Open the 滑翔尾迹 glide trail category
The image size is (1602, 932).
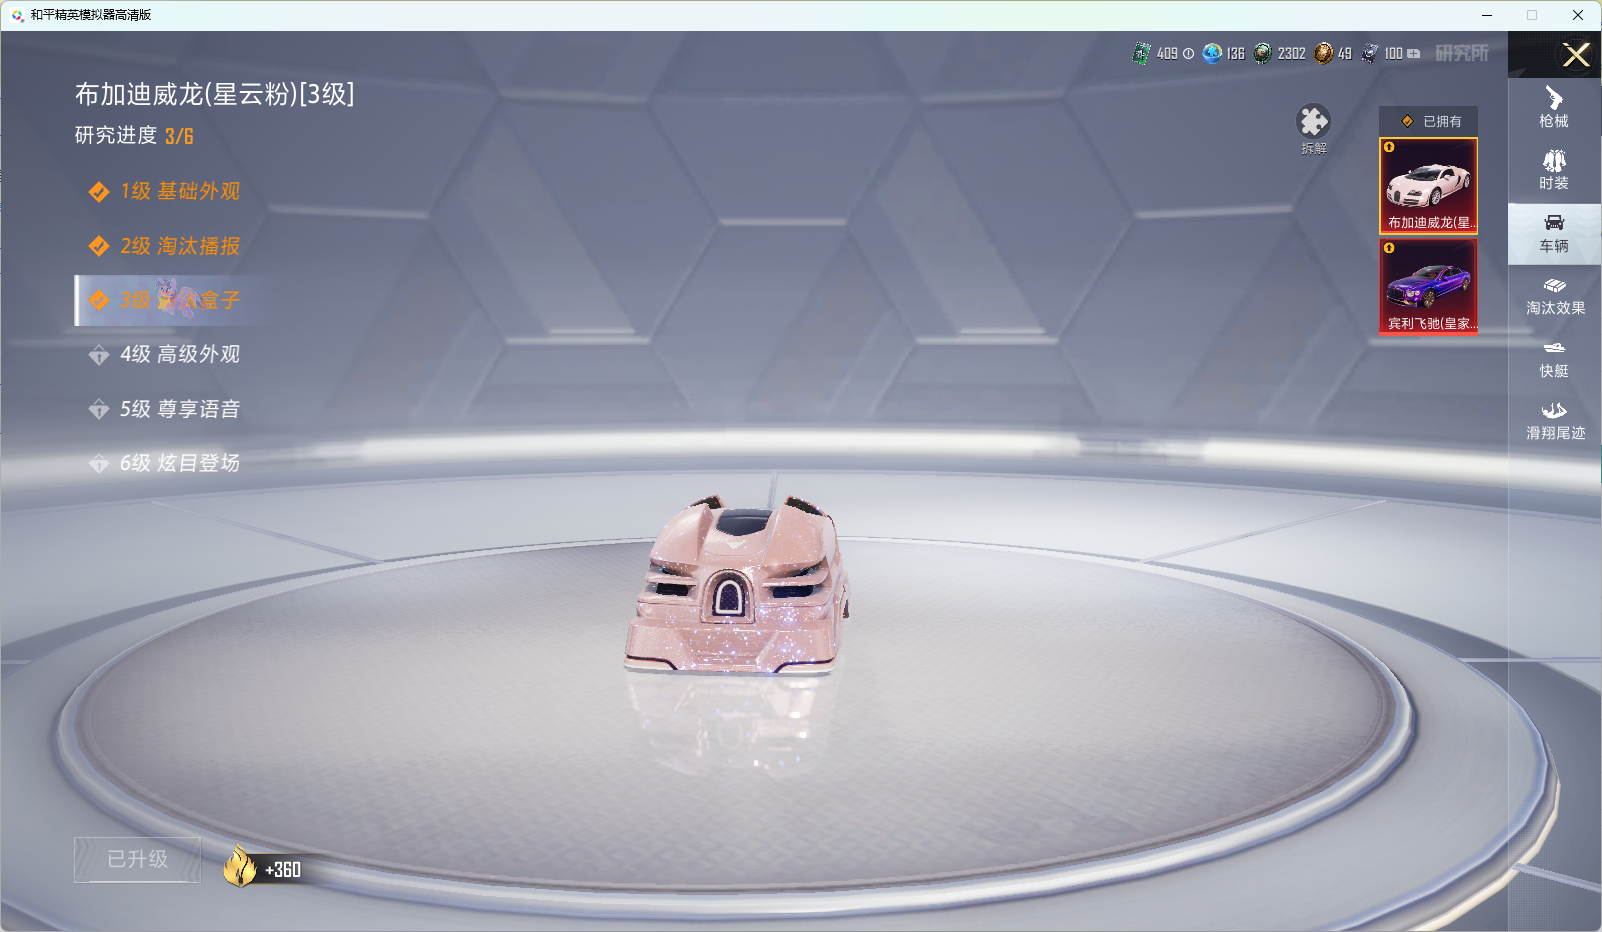click(x=1554, y=421)
